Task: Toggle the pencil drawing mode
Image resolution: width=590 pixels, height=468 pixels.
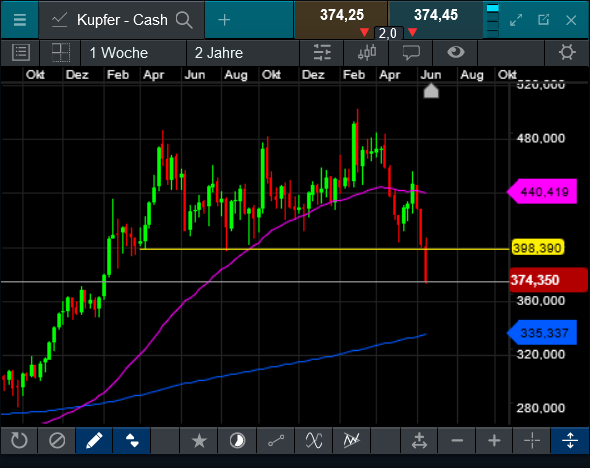Action: coord(94,440)
